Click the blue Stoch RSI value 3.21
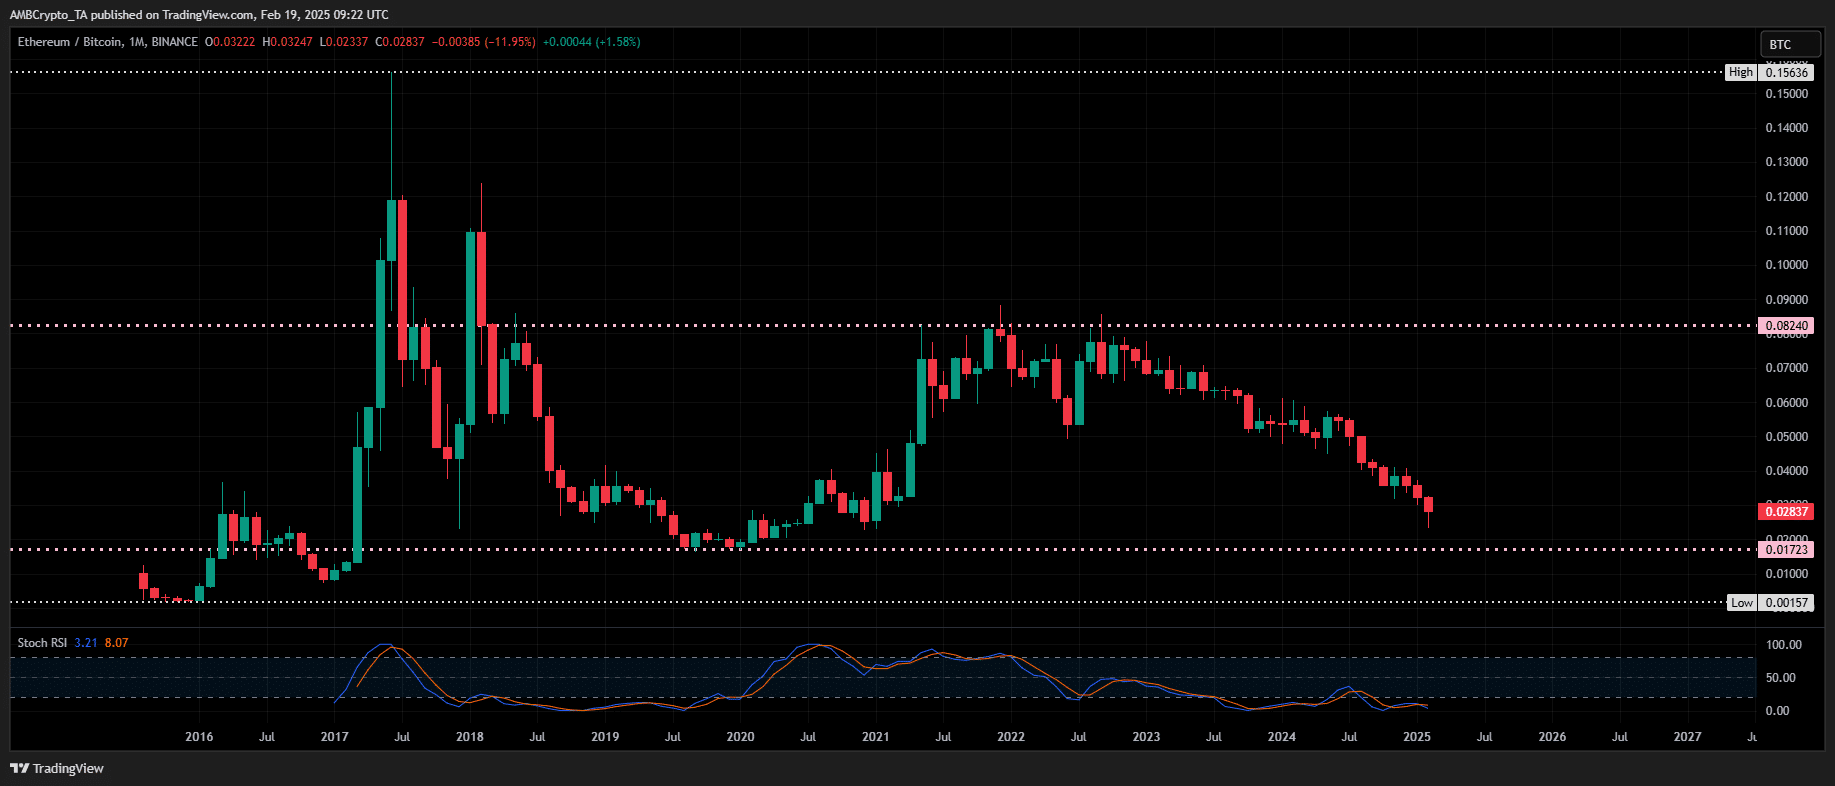This screenshot has height=786, width=1835. point(85,643)
